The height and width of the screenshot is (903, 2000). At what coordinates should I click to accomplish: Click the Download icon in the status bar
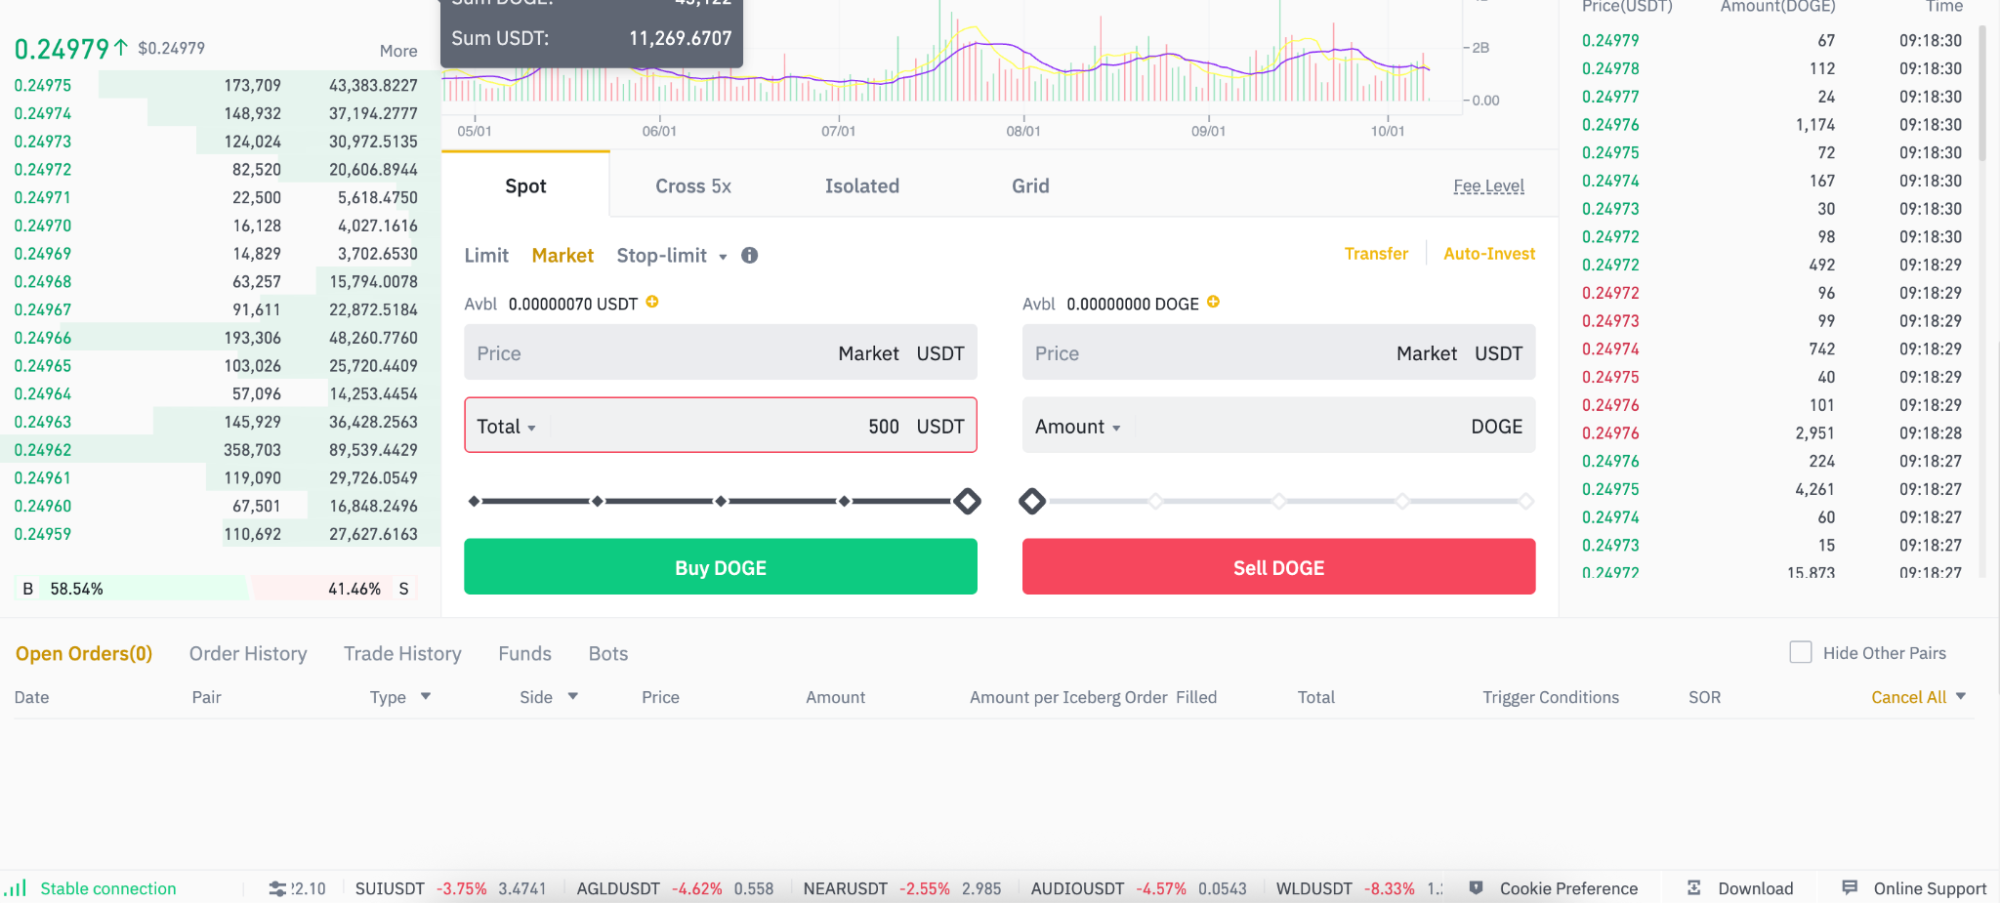(1695, 887)
